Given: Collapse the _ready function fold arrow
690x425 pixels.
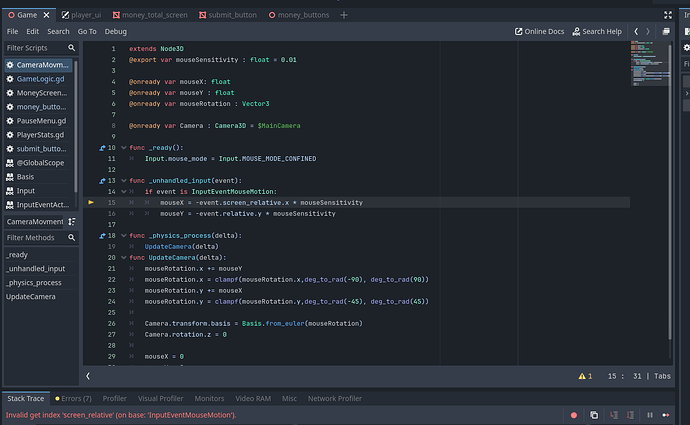Looking at the screenshot, I should pyautogui.click(x=124, y=148).
